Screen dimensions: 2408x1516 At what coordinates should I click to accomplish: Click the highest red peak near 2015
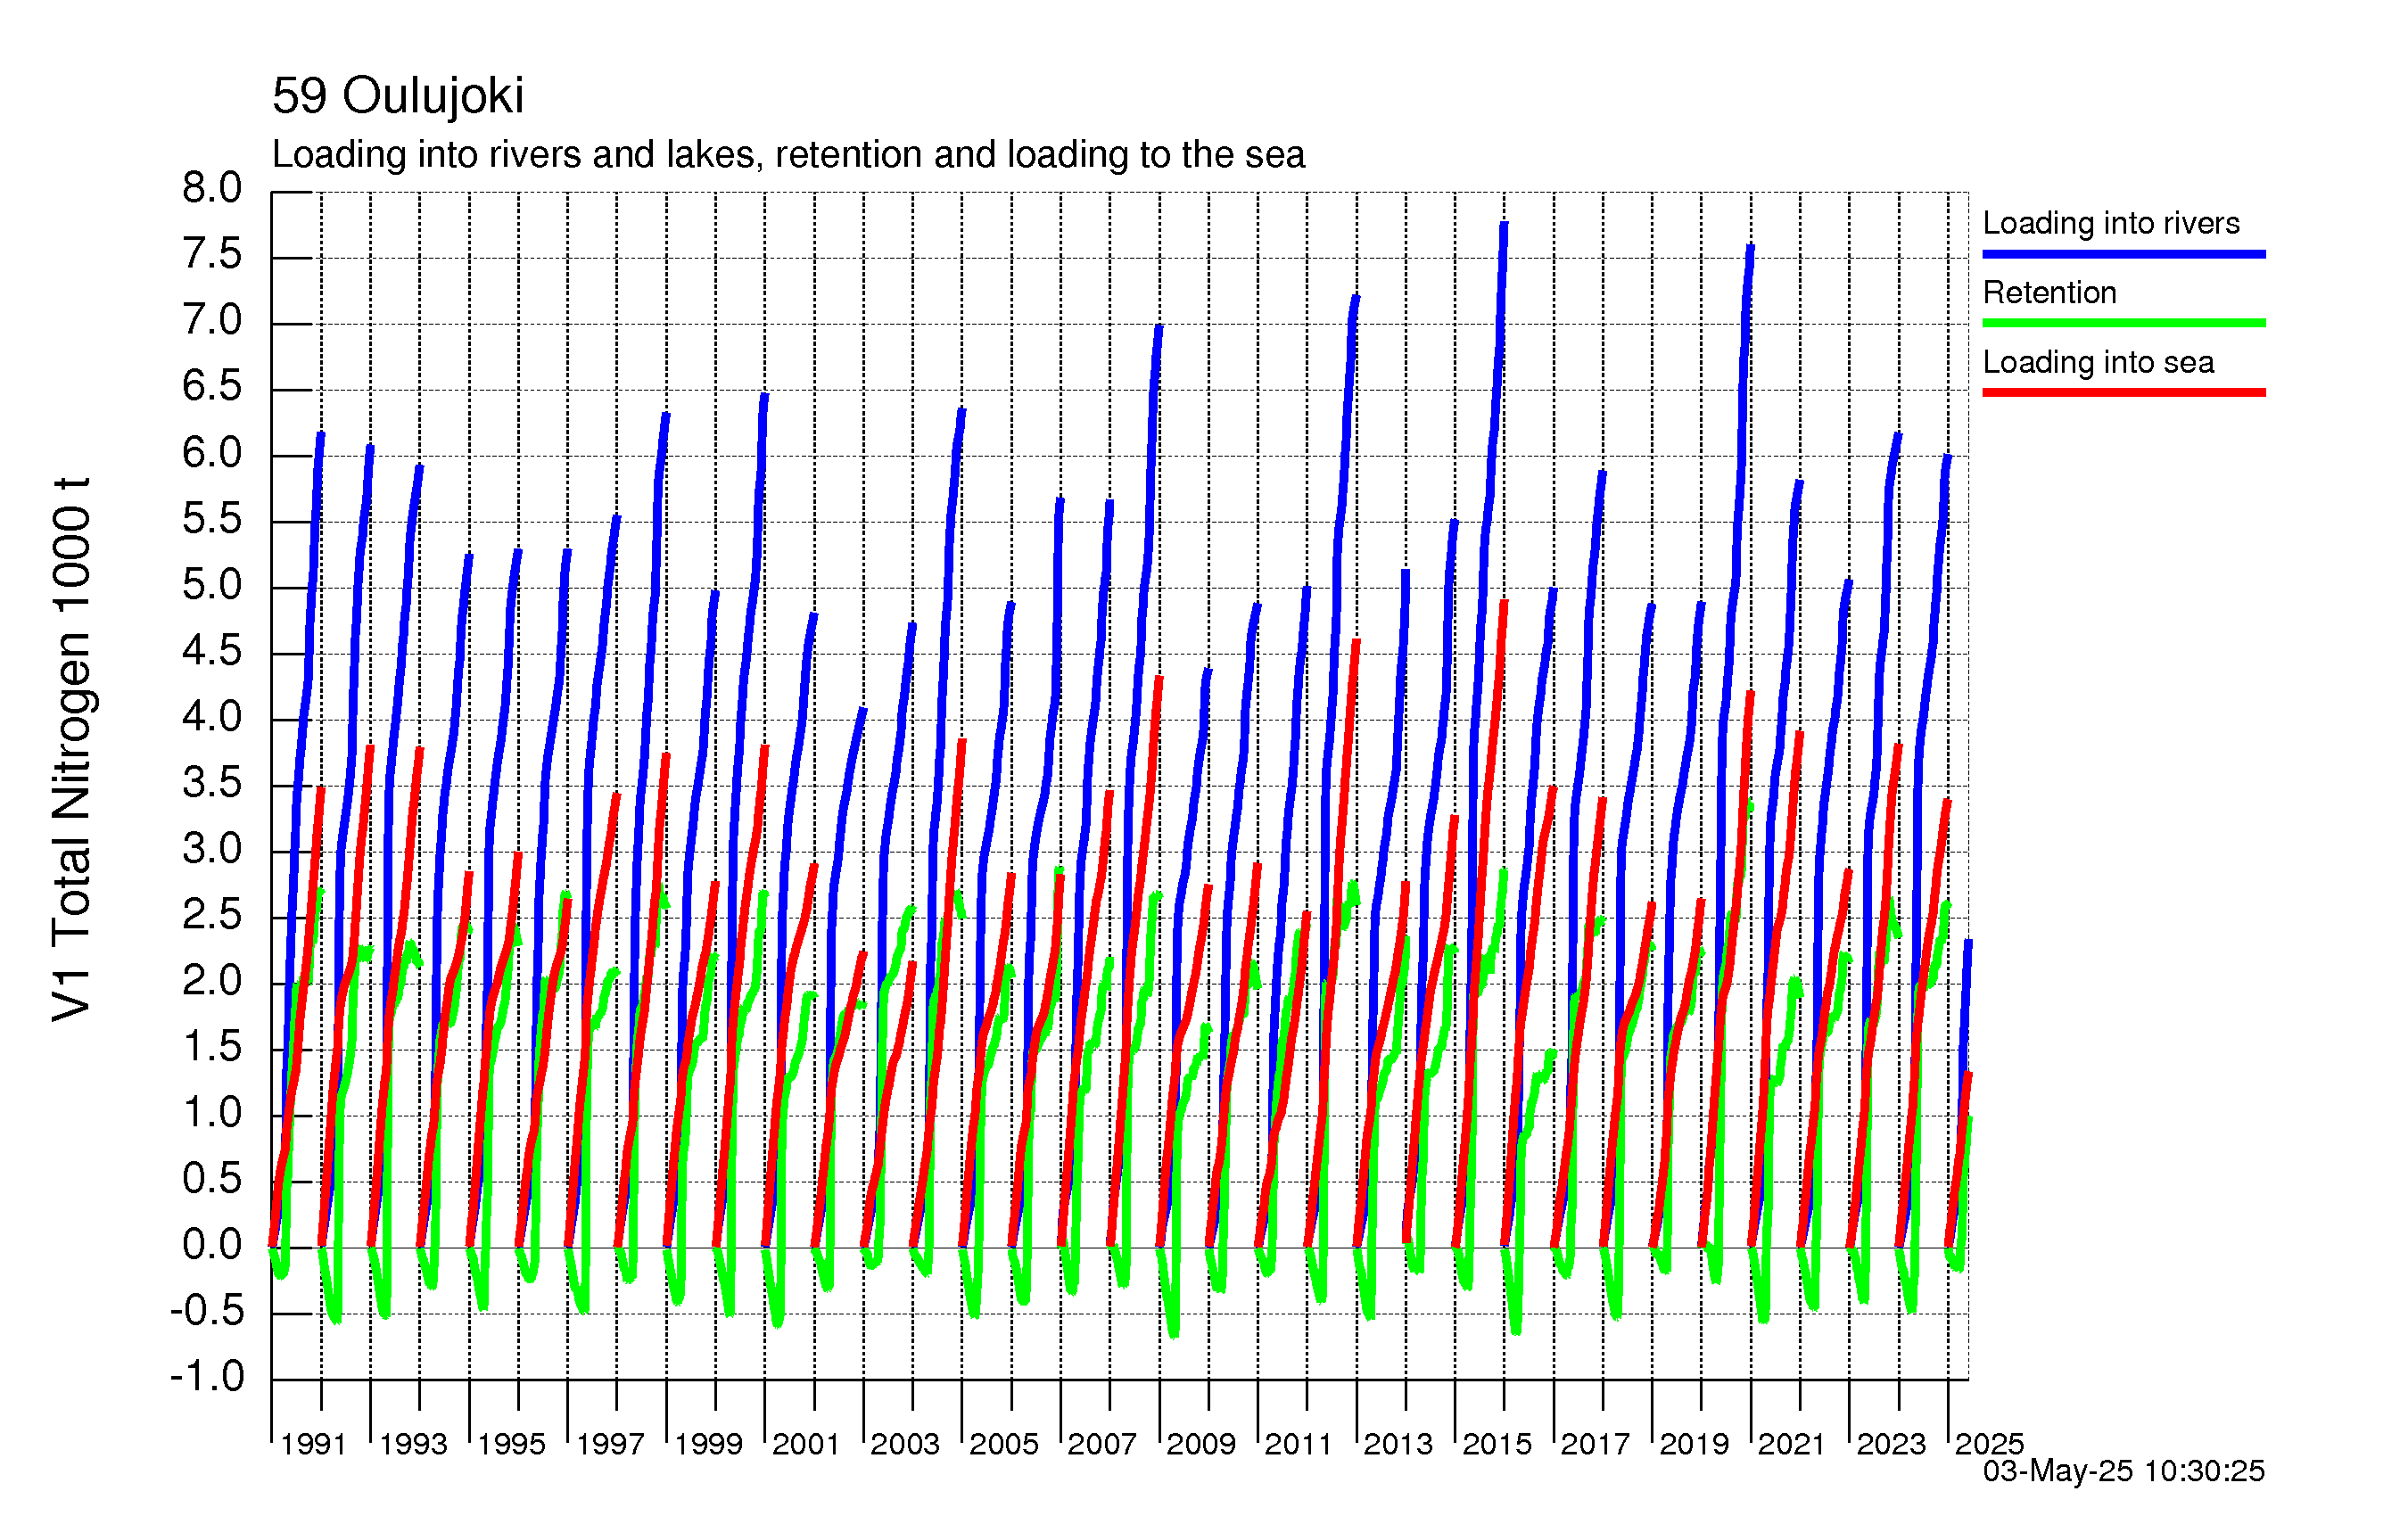[1504, 604]
